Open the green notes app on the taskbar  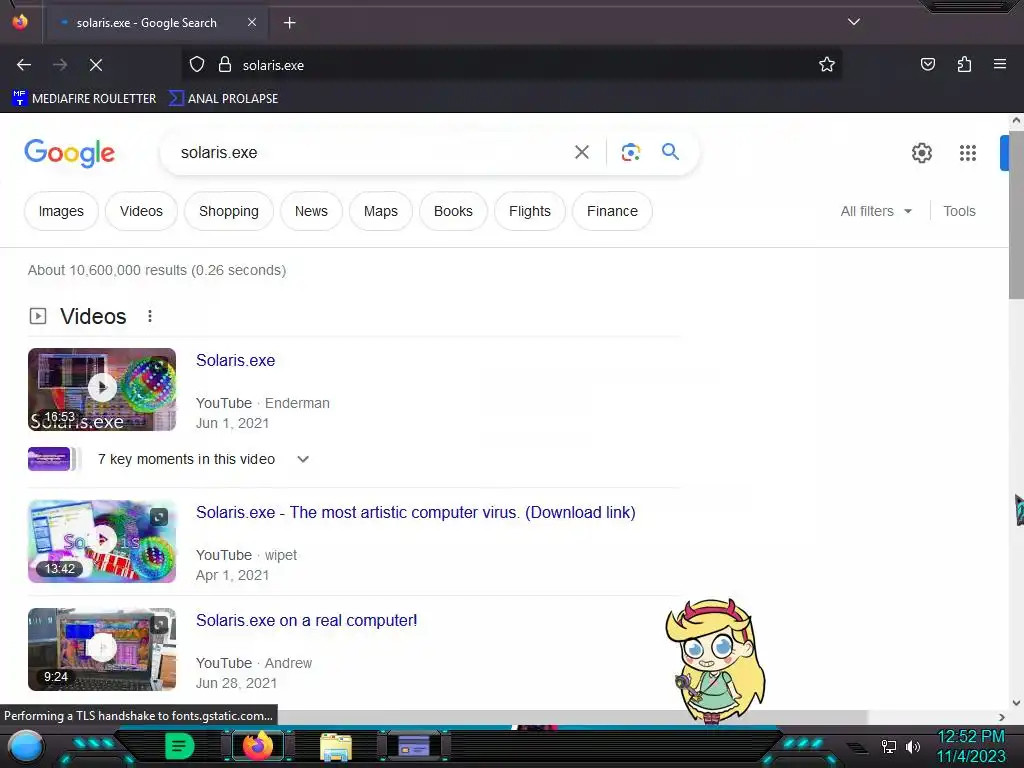coord(180,746)
